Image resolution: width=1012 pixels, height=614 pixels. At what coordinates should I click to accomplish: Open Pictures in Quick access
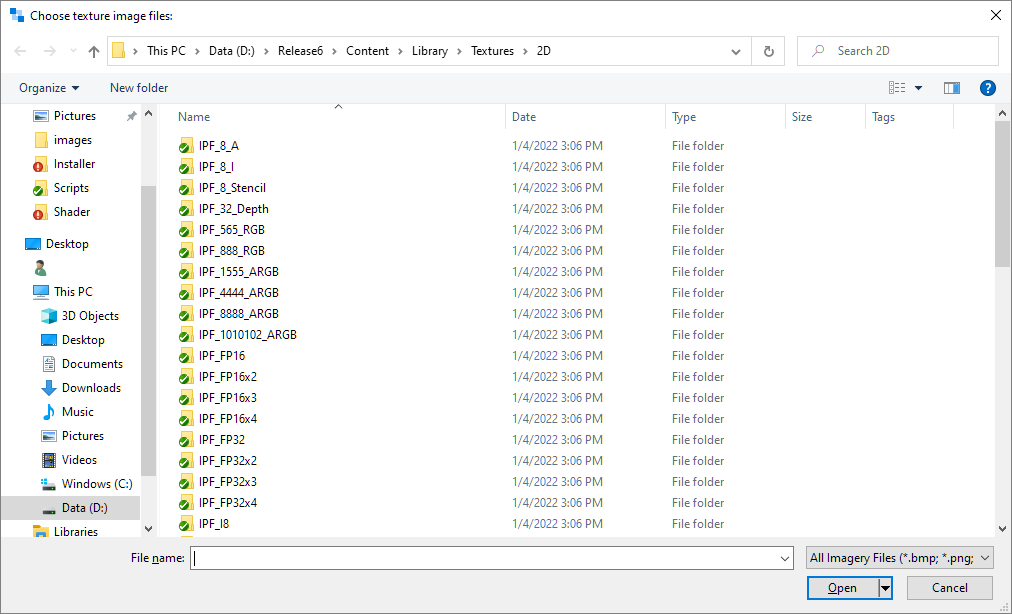(x=74, y=116)
